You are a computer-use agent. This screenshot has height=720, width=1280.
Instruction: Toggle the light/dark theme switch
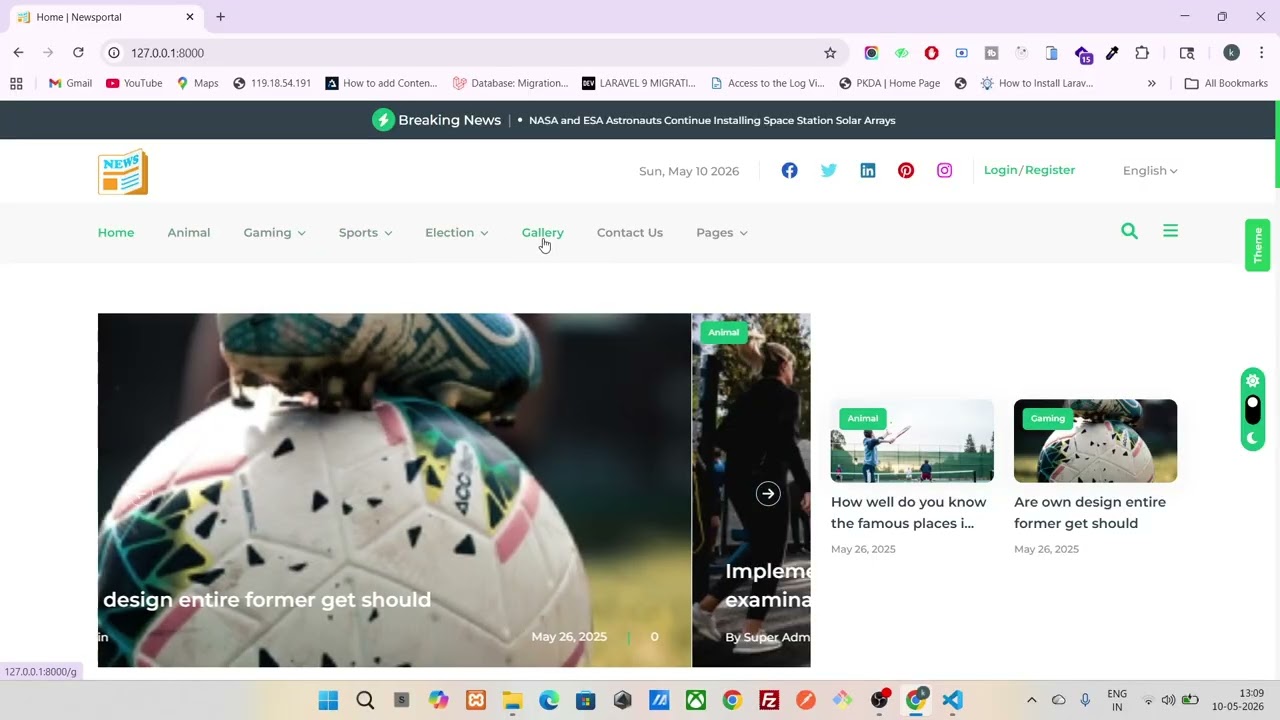1252,409
